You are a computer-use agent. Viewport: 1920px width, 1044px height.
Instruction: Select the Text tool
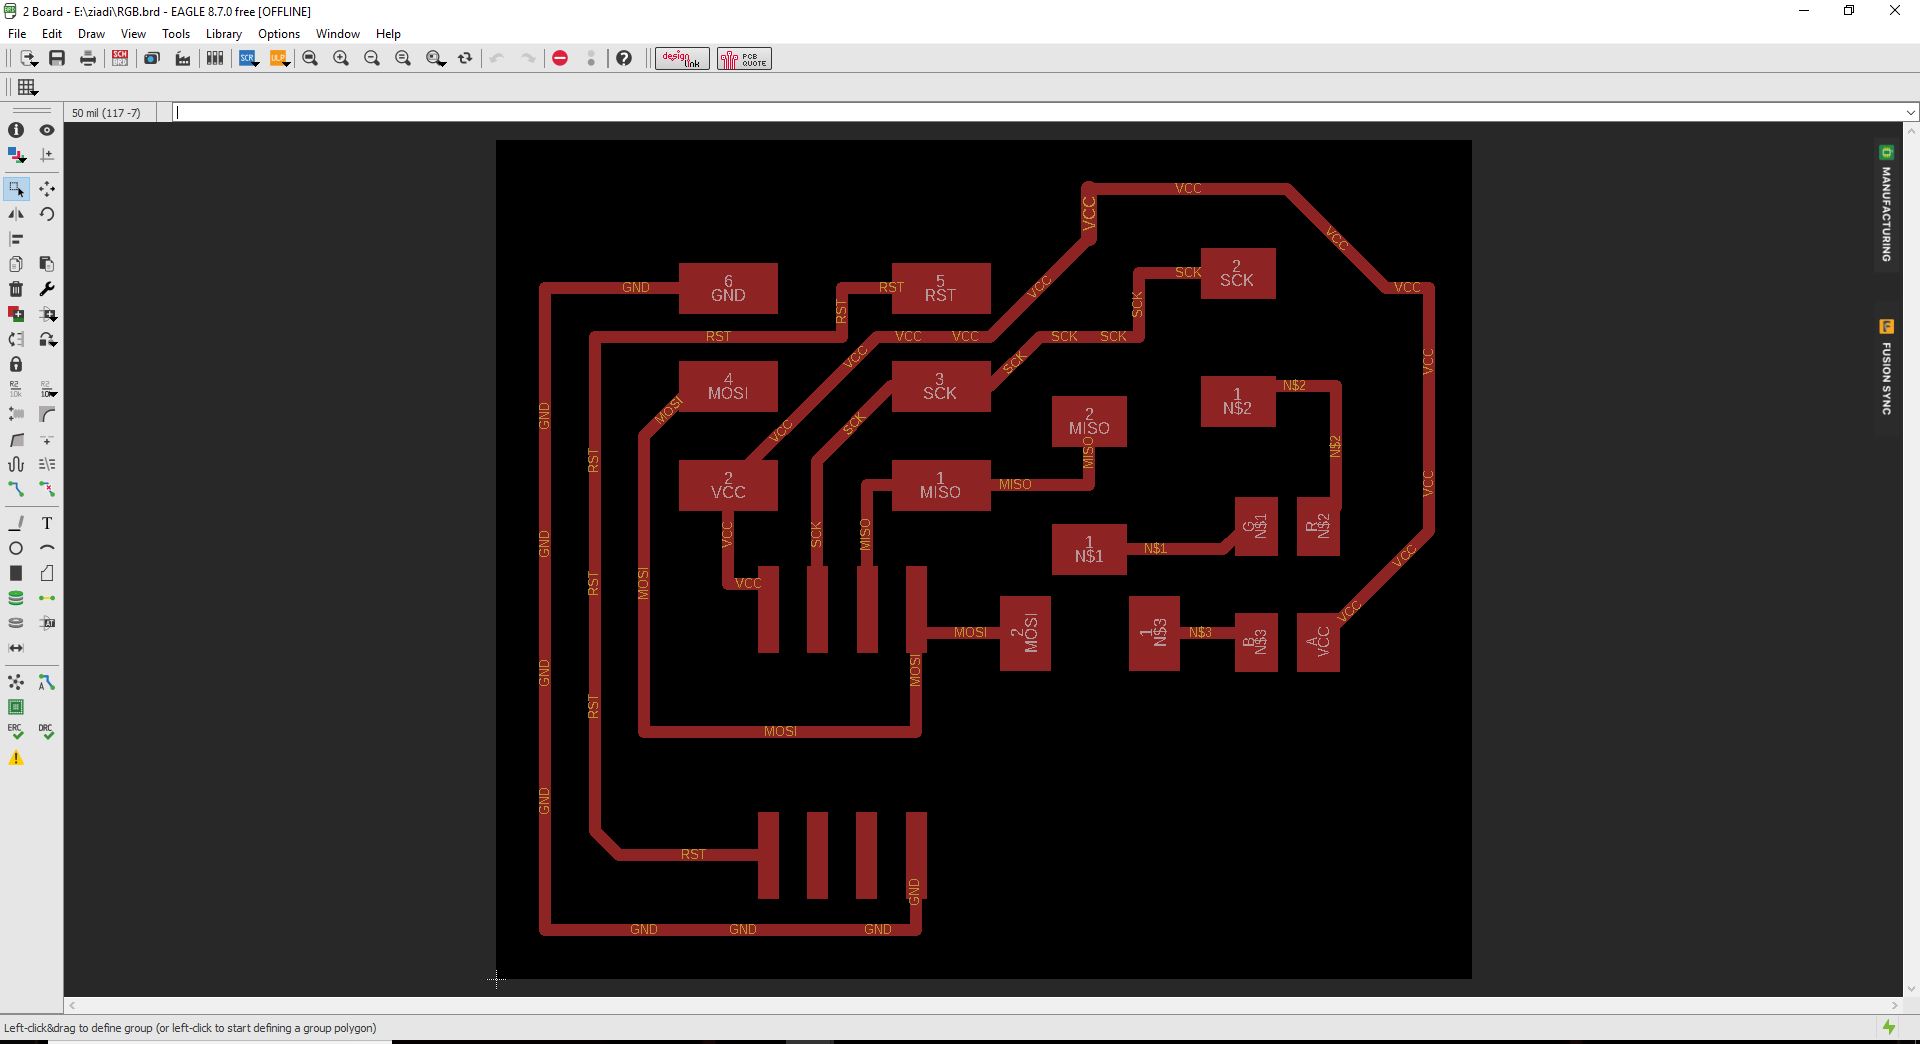point(47,523)
